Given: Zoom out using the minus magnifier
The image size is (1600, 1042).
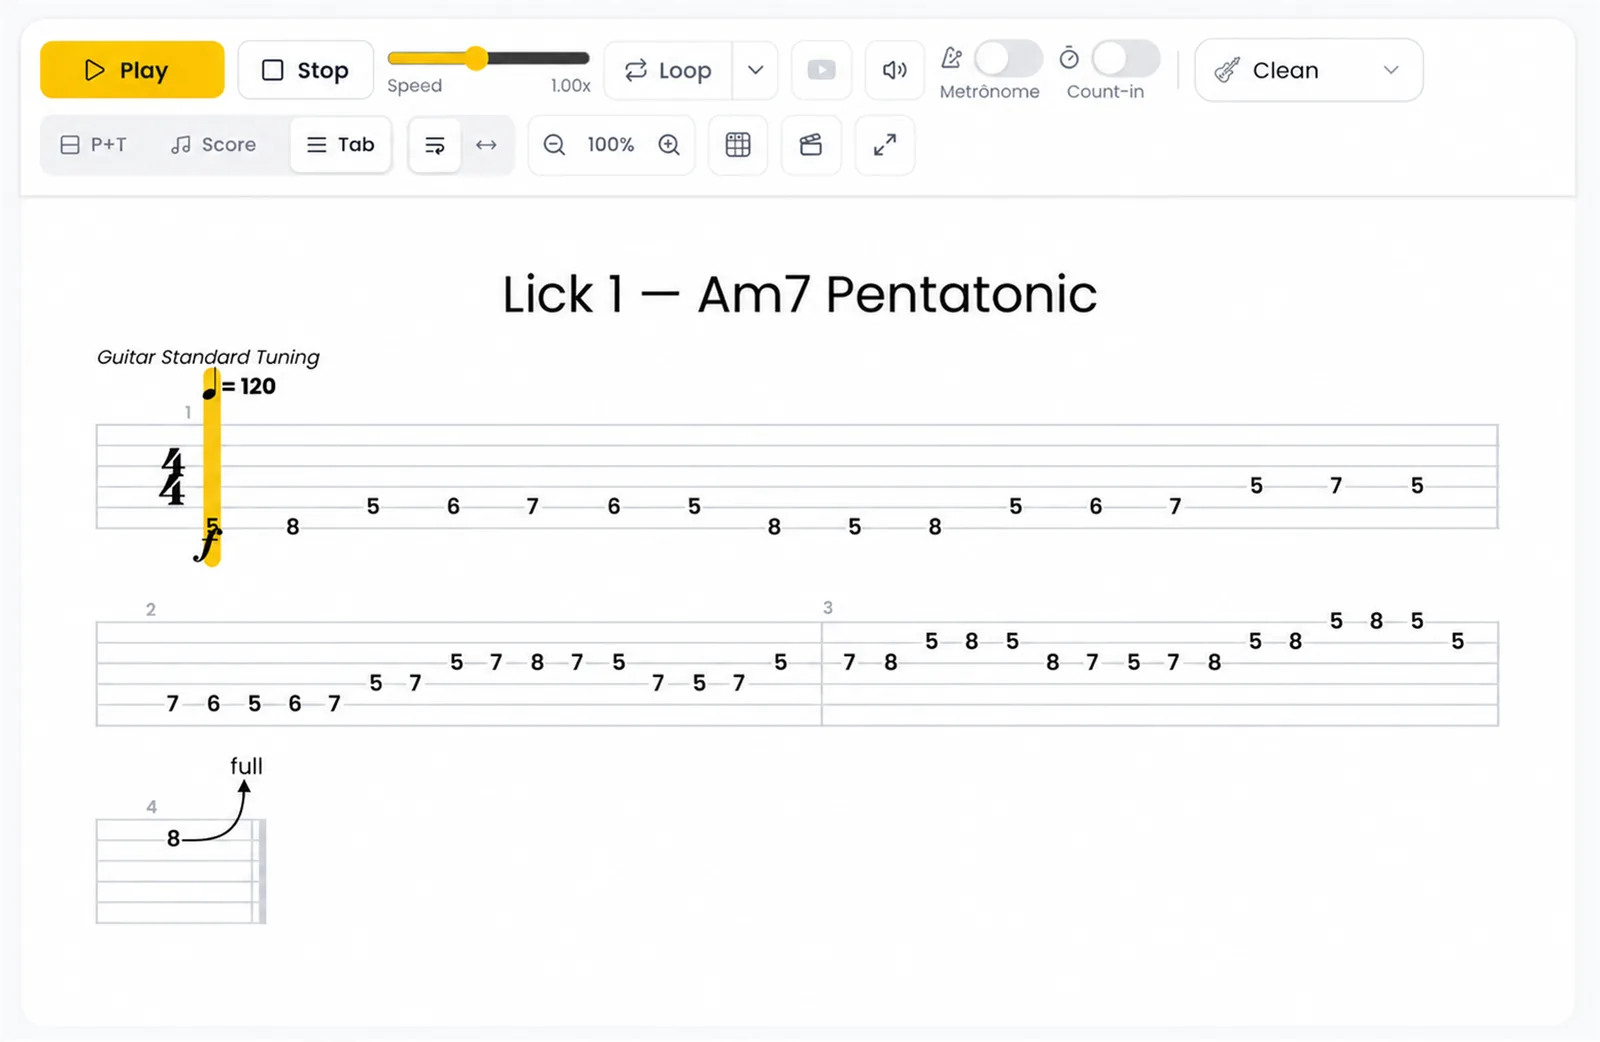Looking at the screenshot, I should [554, 145].
